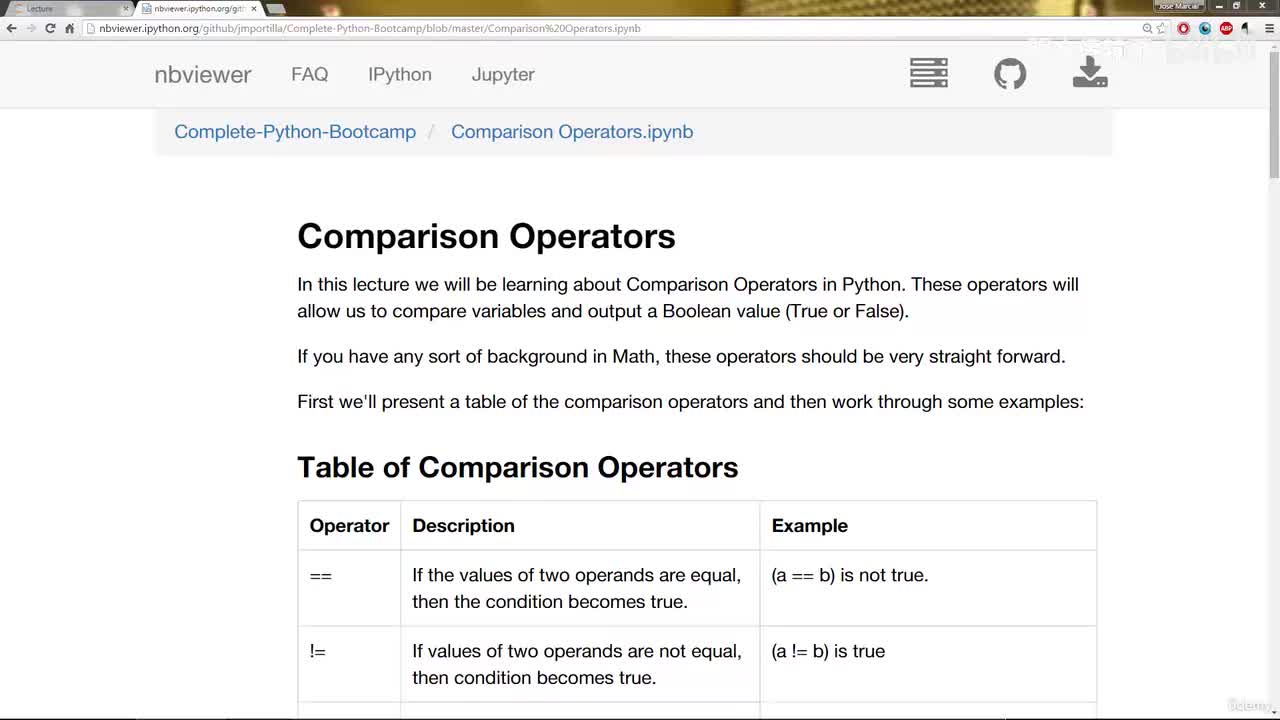1280x720 pixels.
Task: Click the browser forward arrow
Action: pos(31,28)
